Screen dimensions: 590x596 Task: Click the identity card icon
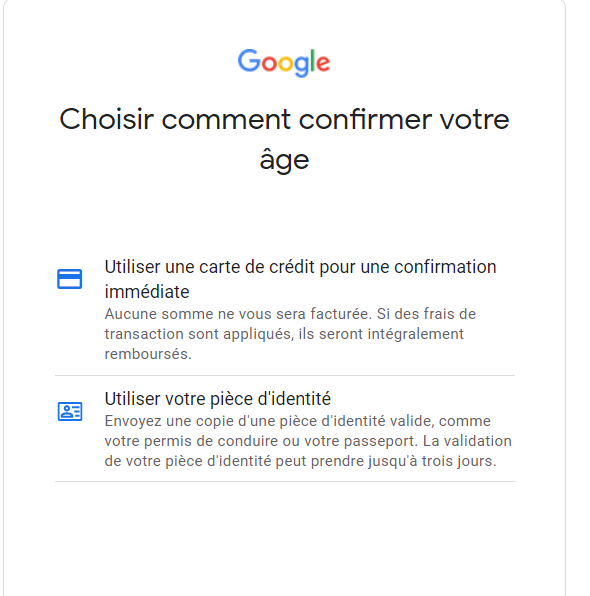coord(70,411)
